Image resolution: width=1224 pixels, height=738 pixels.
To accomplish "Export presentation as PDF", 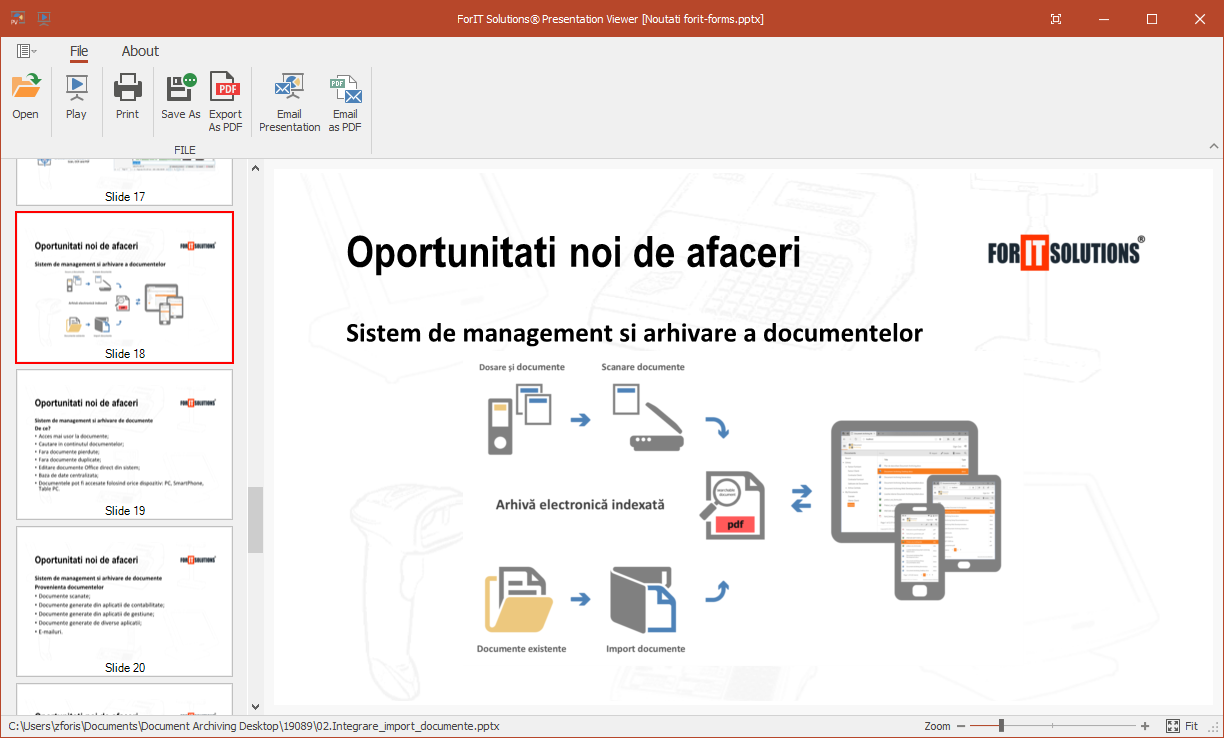I will point(225,102).
